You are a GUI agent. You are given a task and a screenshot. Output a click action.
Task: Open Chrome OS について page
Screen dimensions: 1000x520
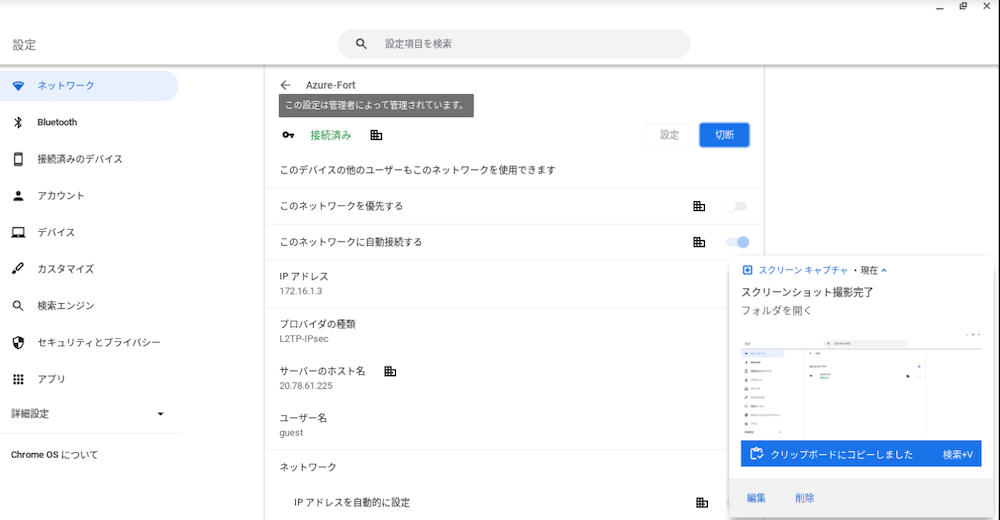55,455
